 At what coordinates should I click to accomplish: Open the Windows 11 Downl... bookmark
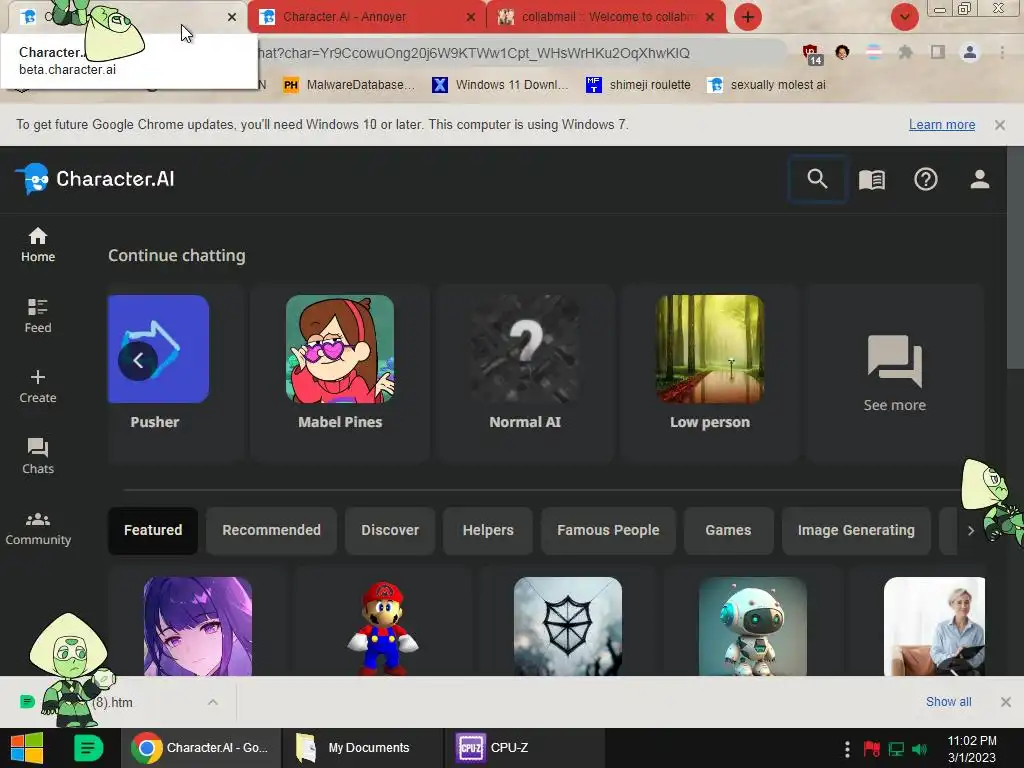pyautogui.click(x=501, y=85)
